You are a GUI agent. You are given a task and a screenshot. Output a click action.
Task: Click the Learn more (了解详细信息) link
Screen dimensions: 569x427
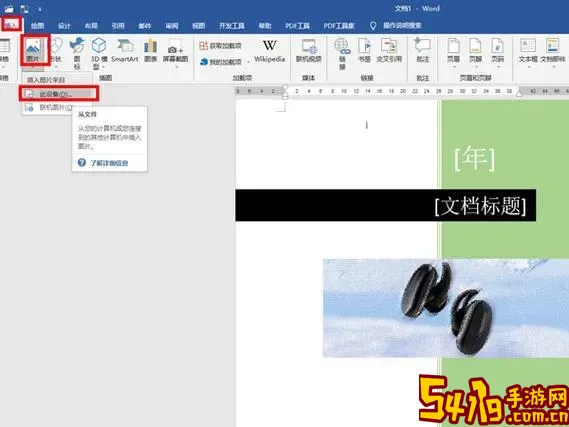coord(109,163)
